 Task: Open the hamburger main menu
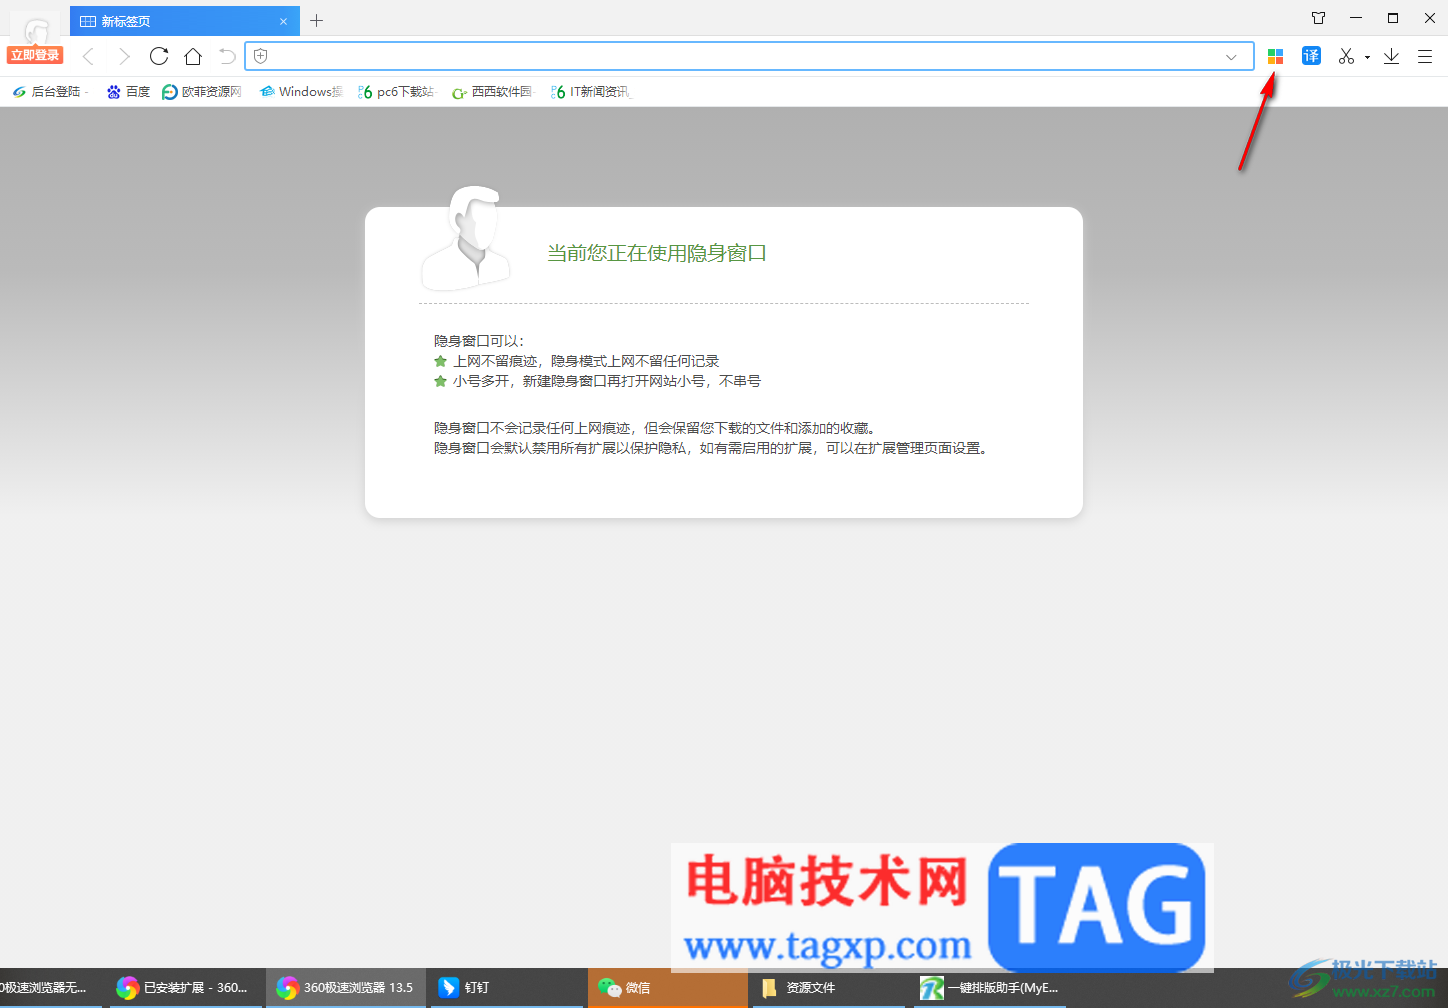click(x=1425, y=56)
